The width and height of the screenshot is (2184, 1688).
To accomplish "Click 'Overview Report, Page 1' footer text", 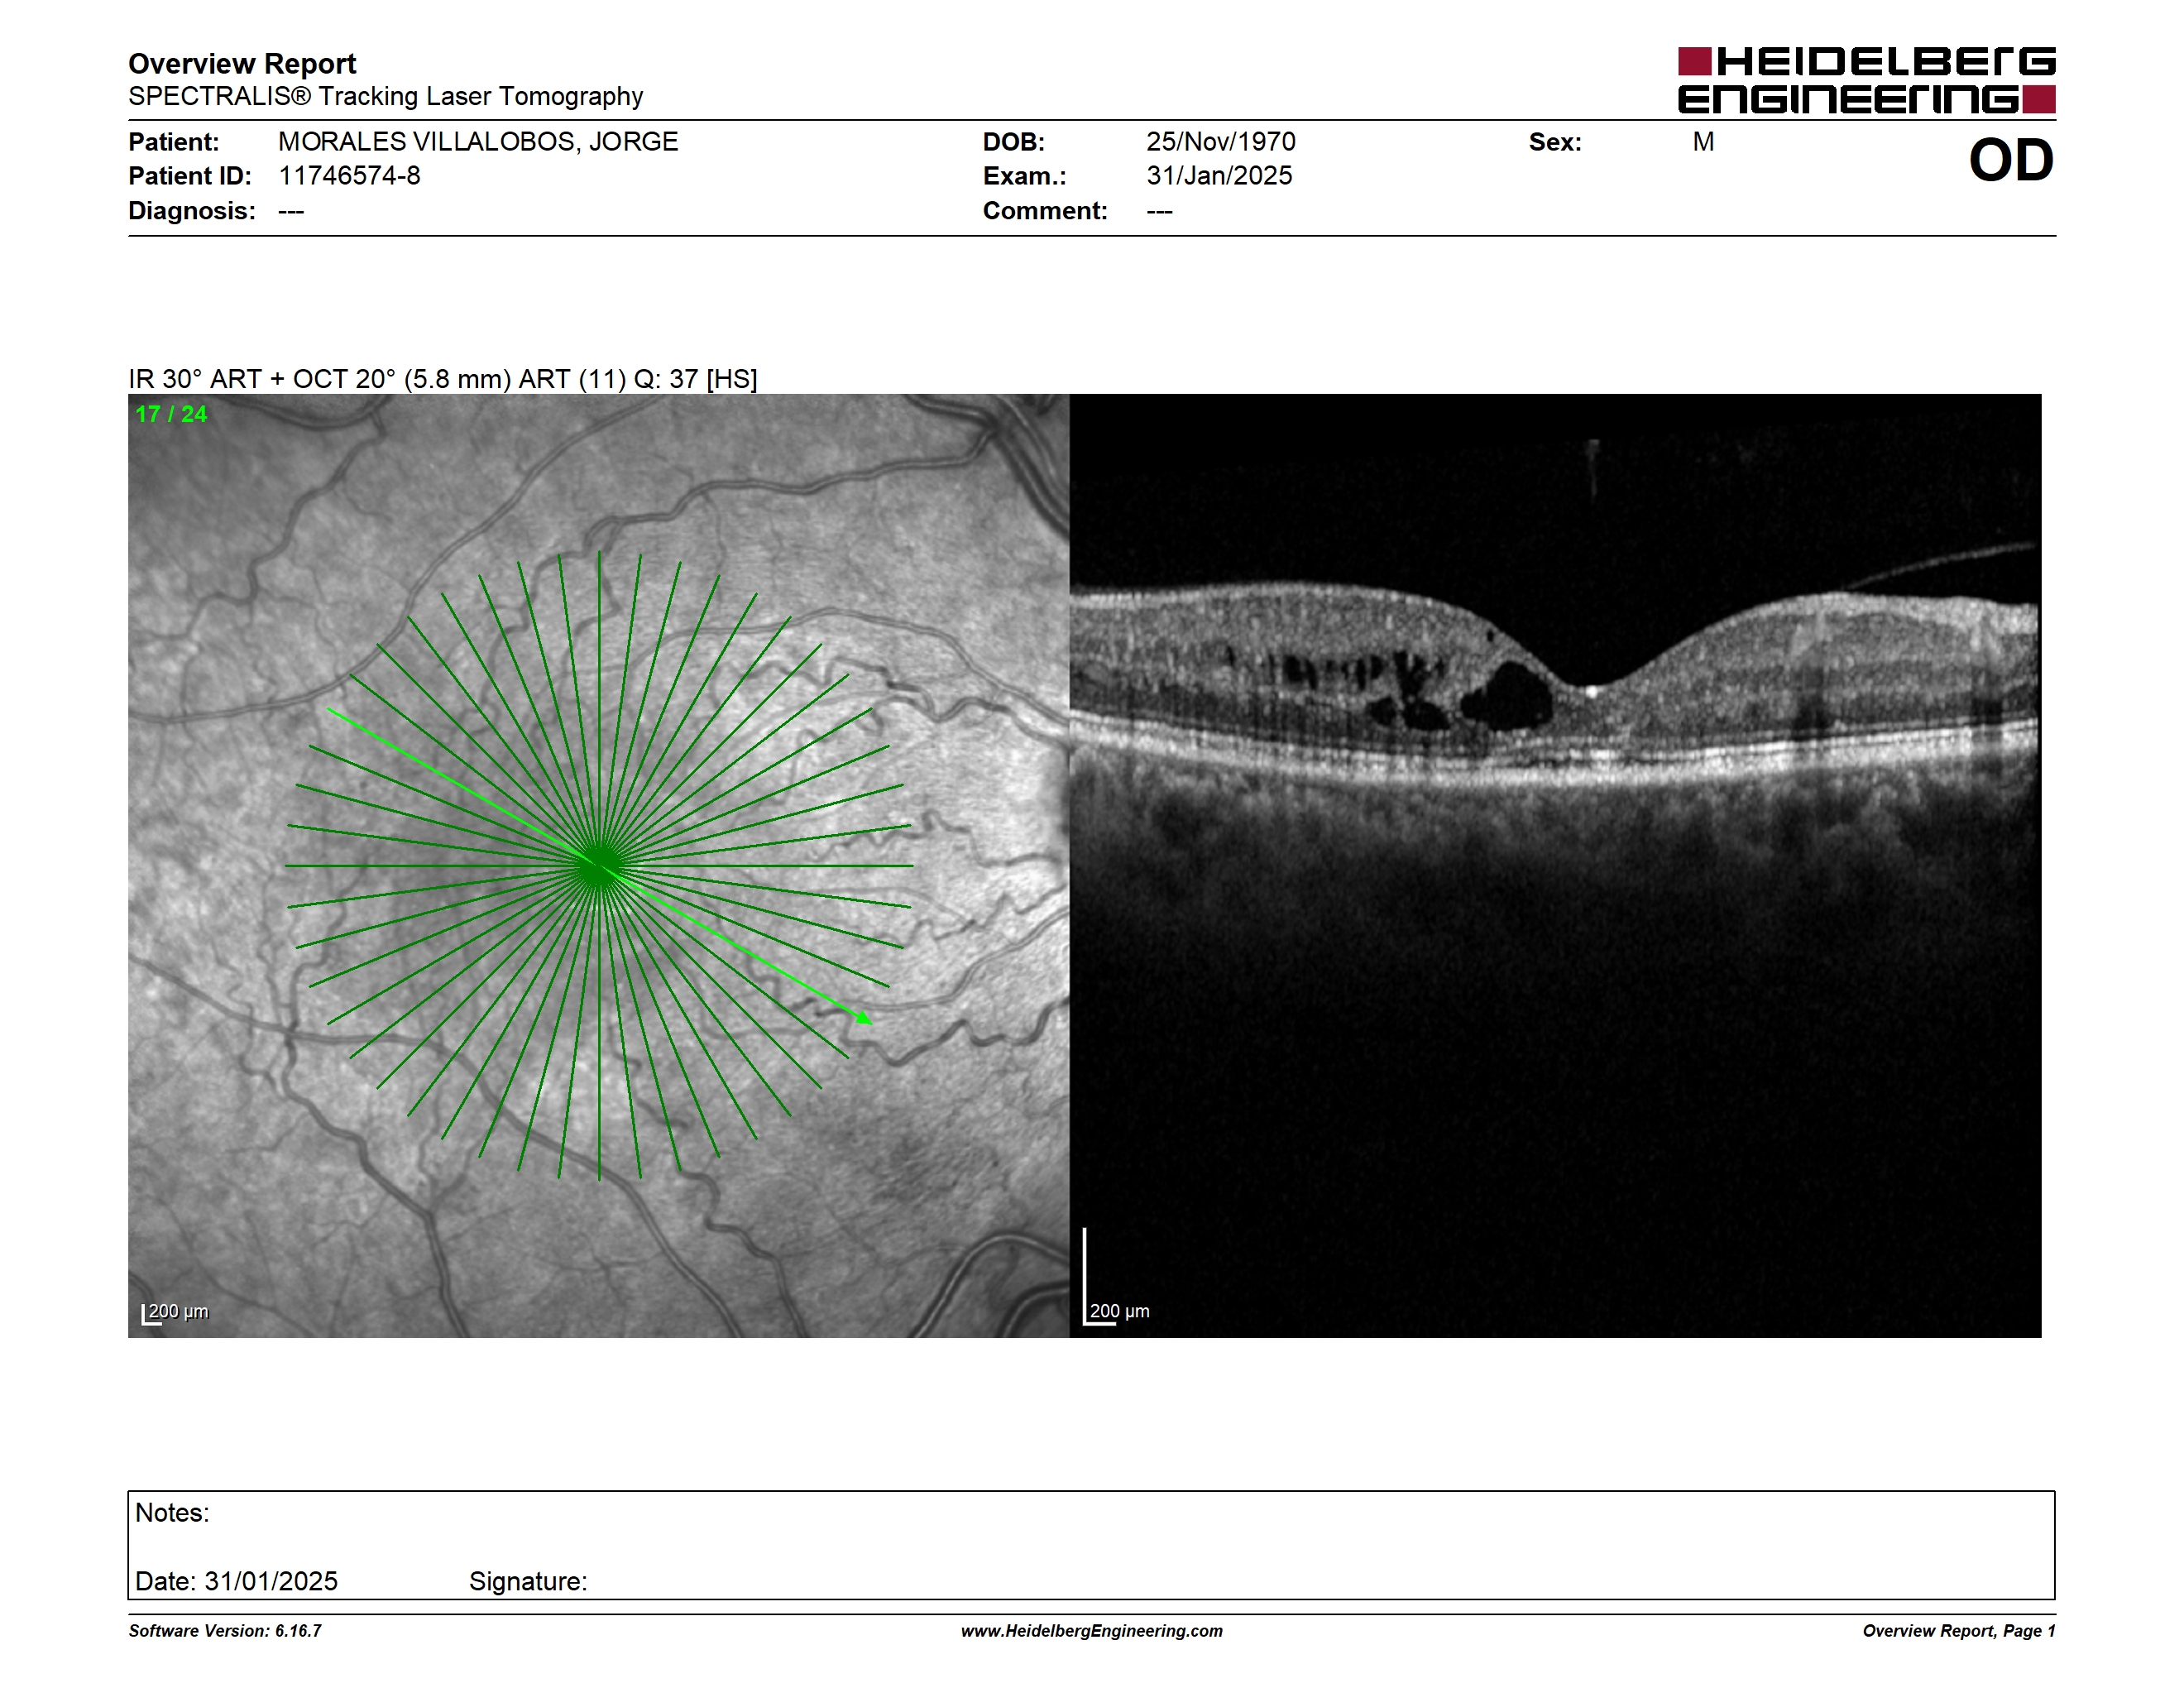I will (1959, 1631).
